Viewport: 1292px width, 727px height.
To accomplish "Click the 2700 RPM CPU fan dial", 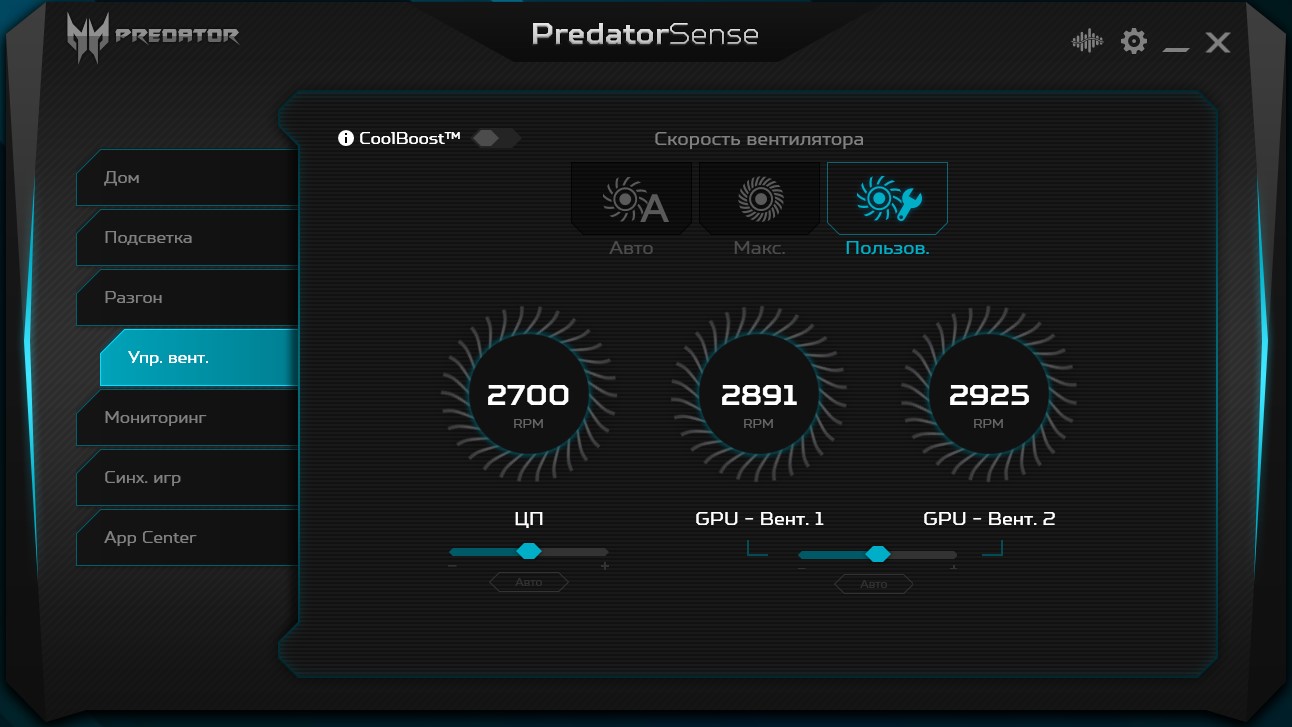I will coord(528,395).
